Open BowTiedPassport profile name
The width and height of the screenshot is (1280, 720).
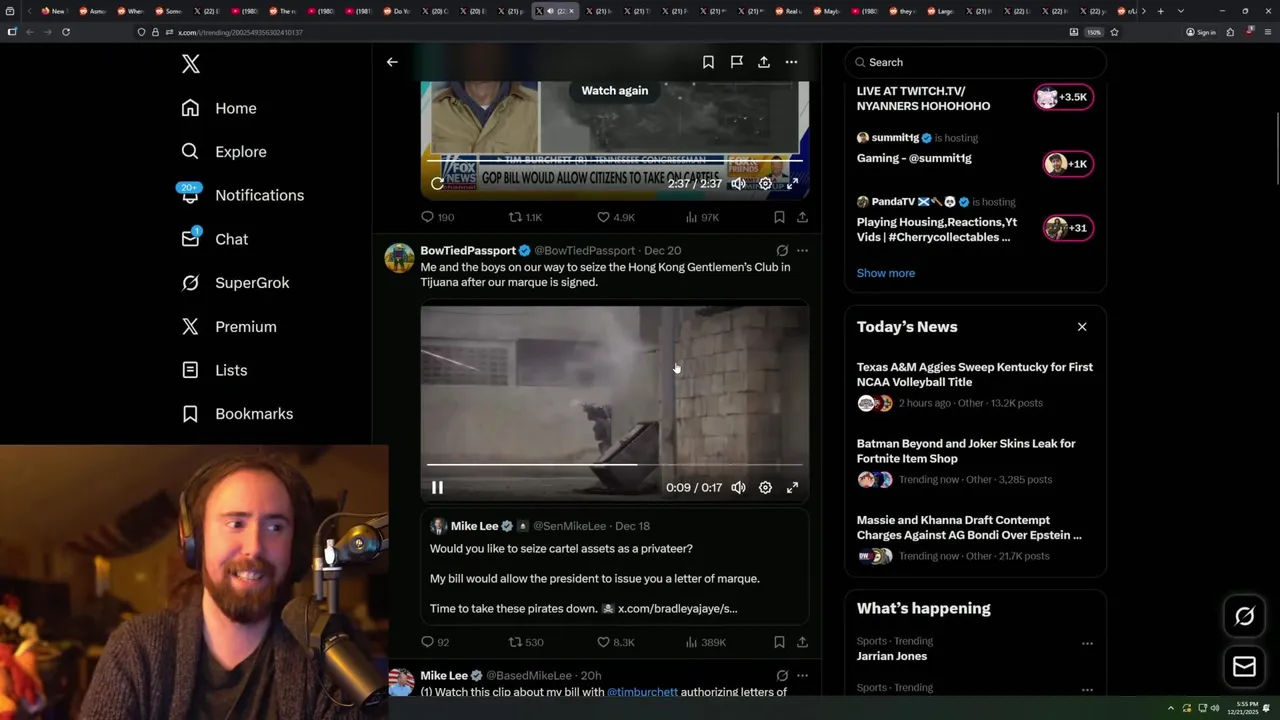pos(468,251)
